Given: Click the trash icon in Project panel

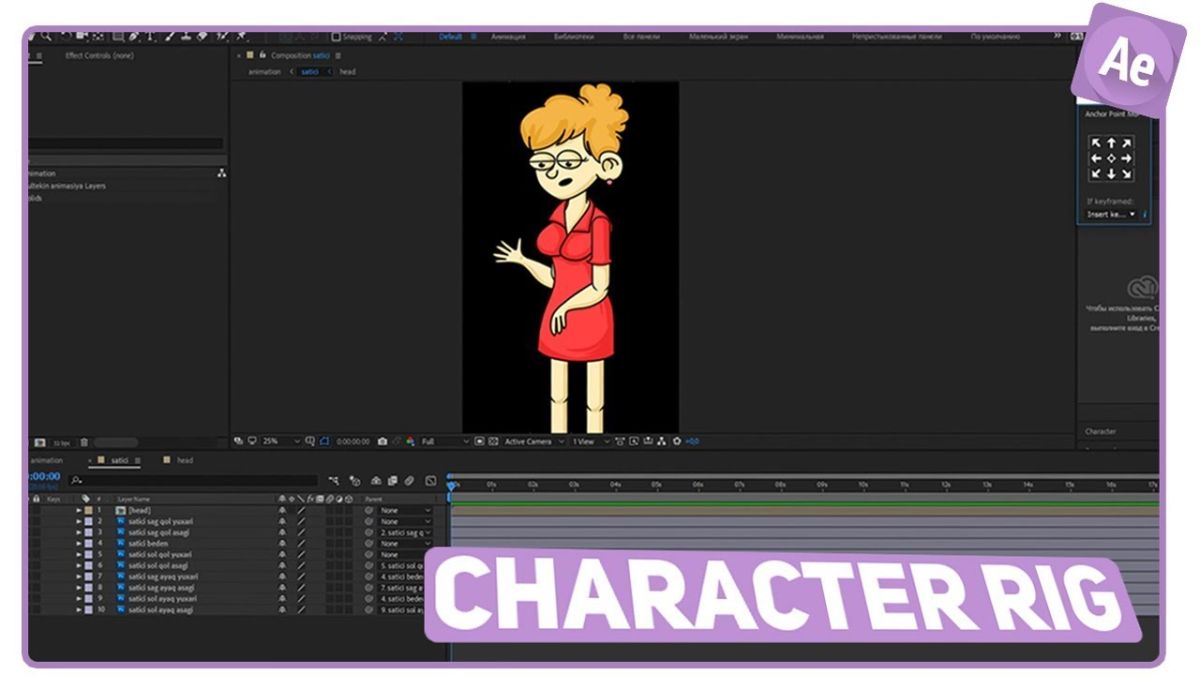Looking at the screenshot, I should [x=84, y=442].
